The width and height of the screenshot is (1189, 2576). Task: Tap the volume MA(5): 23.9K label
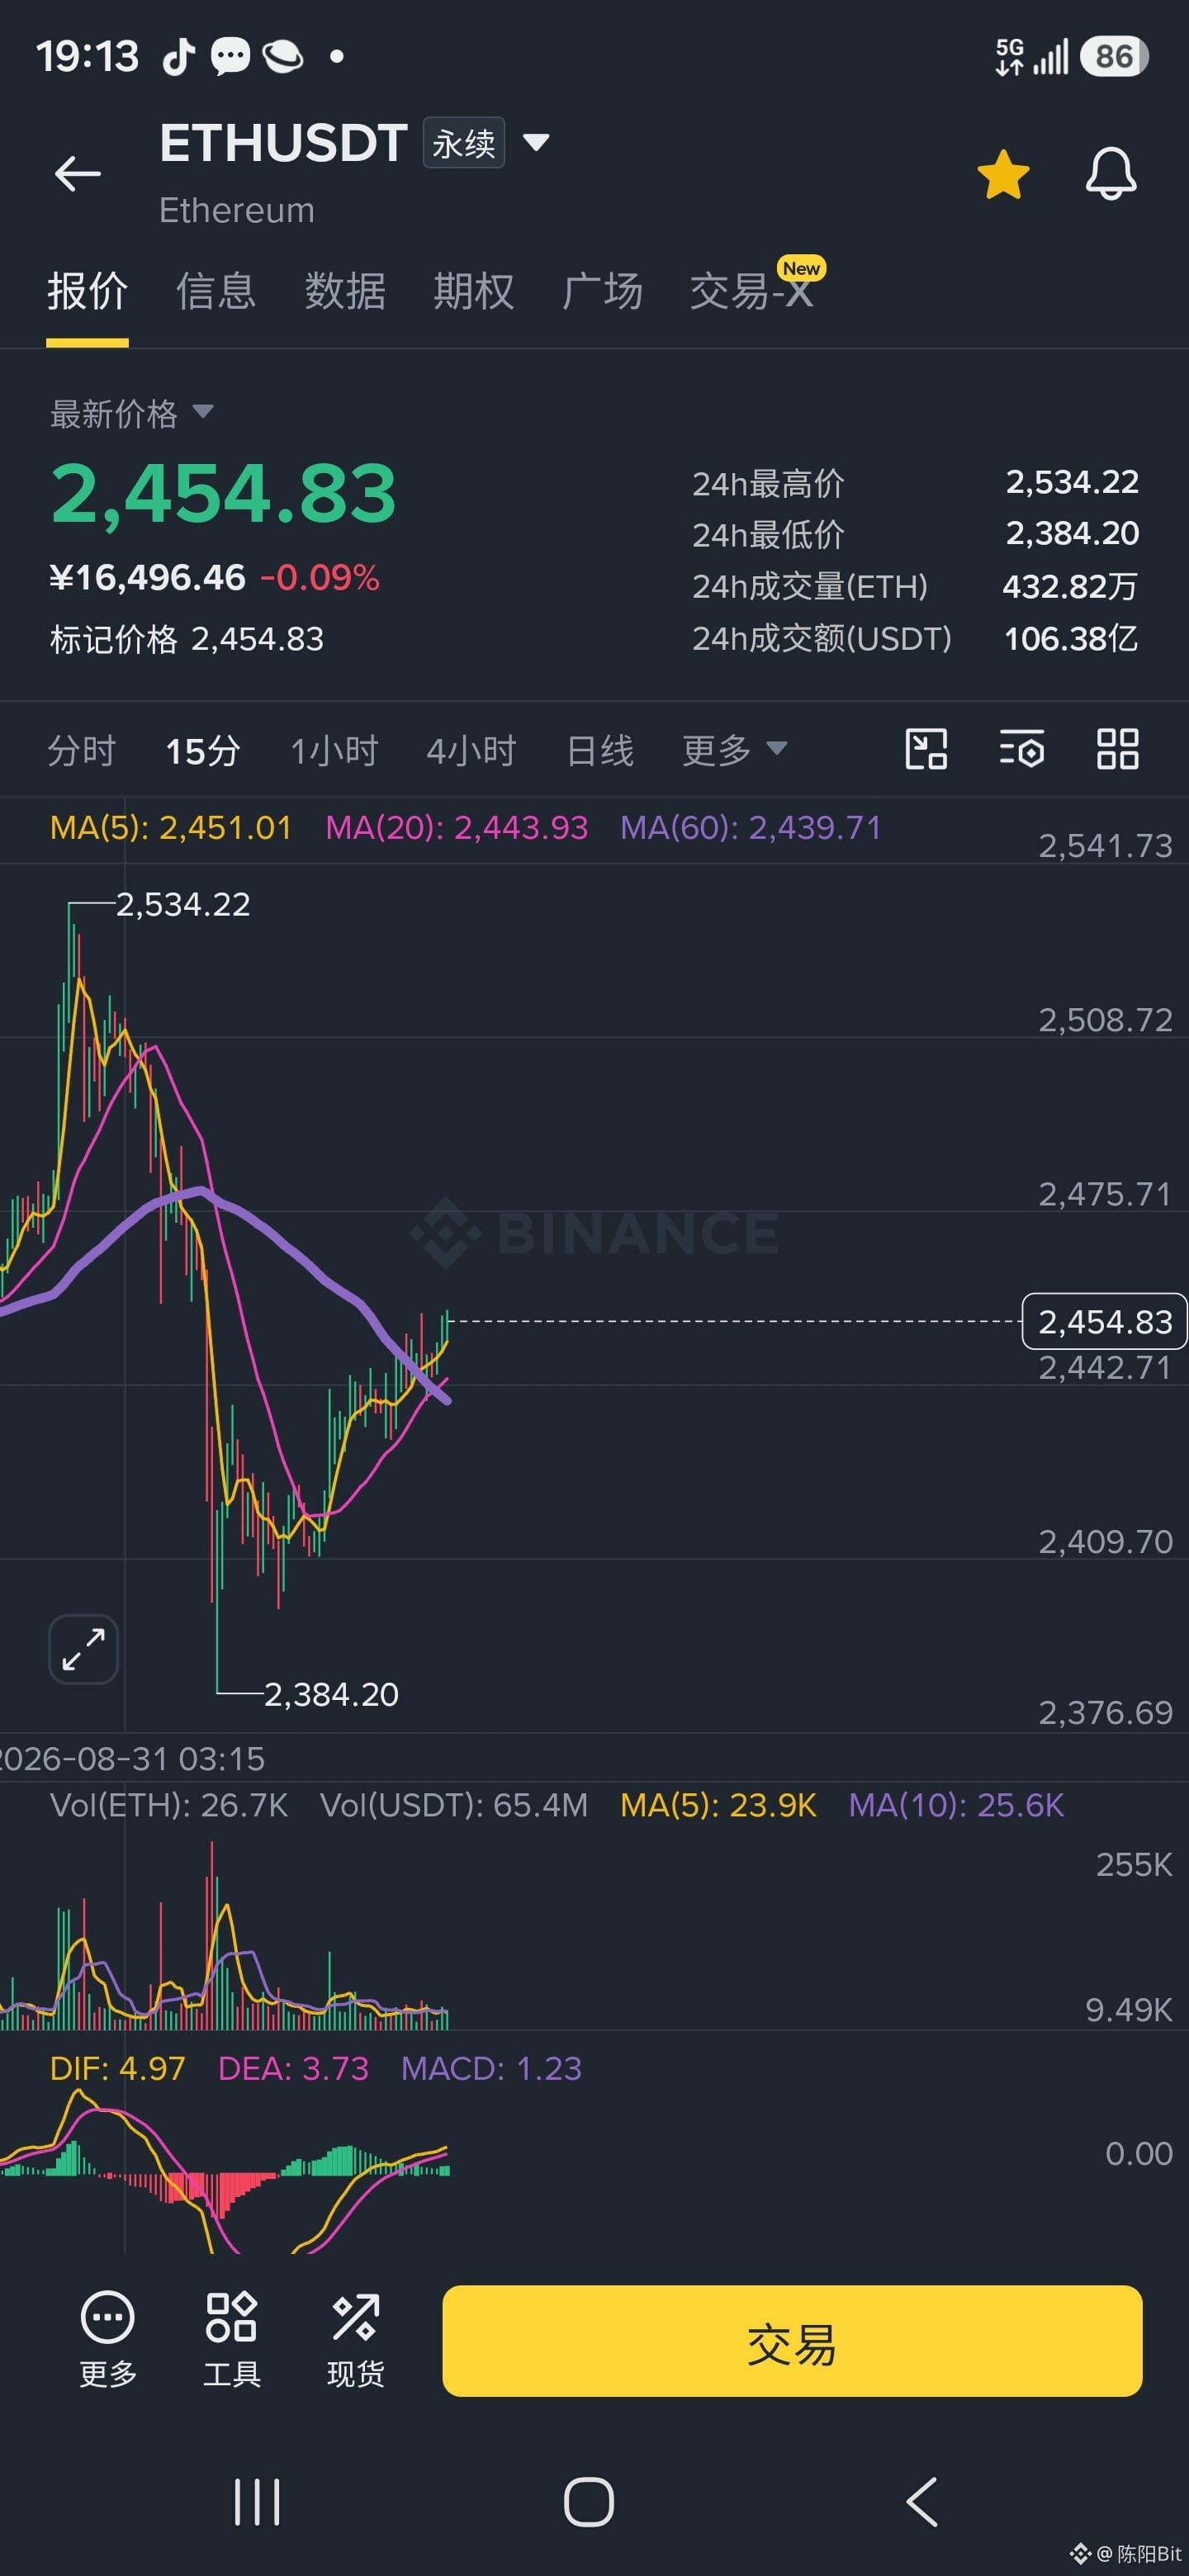coord(718,1805)
